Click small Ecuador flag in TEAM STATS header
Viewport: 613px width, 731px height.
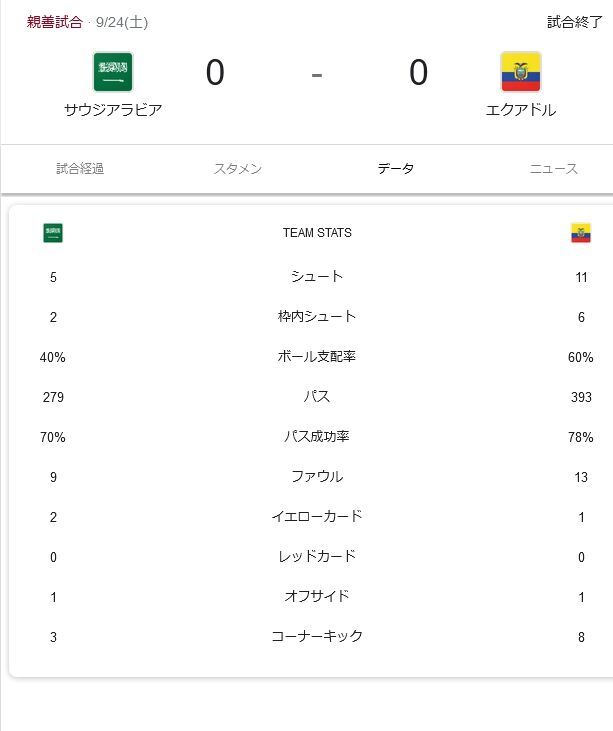tap(581, 233)
